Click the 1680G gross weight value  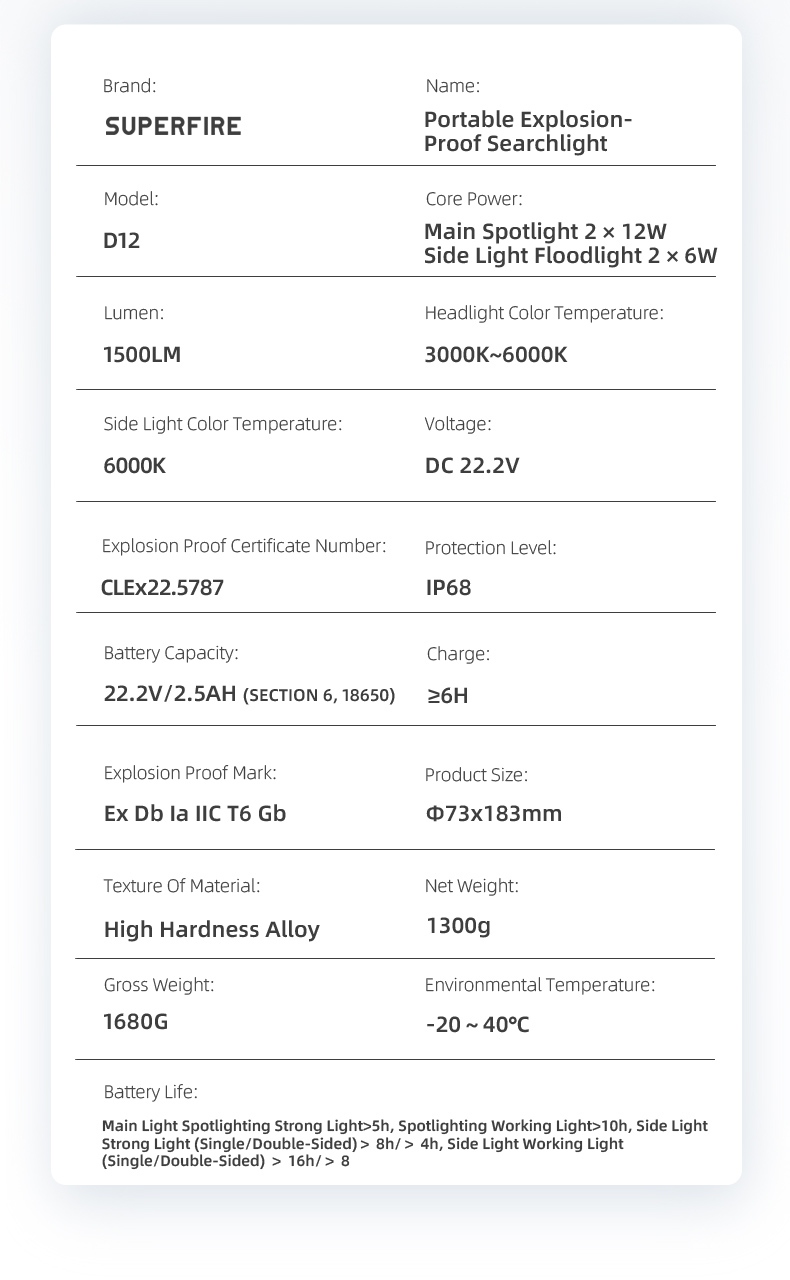[136, 1022]
